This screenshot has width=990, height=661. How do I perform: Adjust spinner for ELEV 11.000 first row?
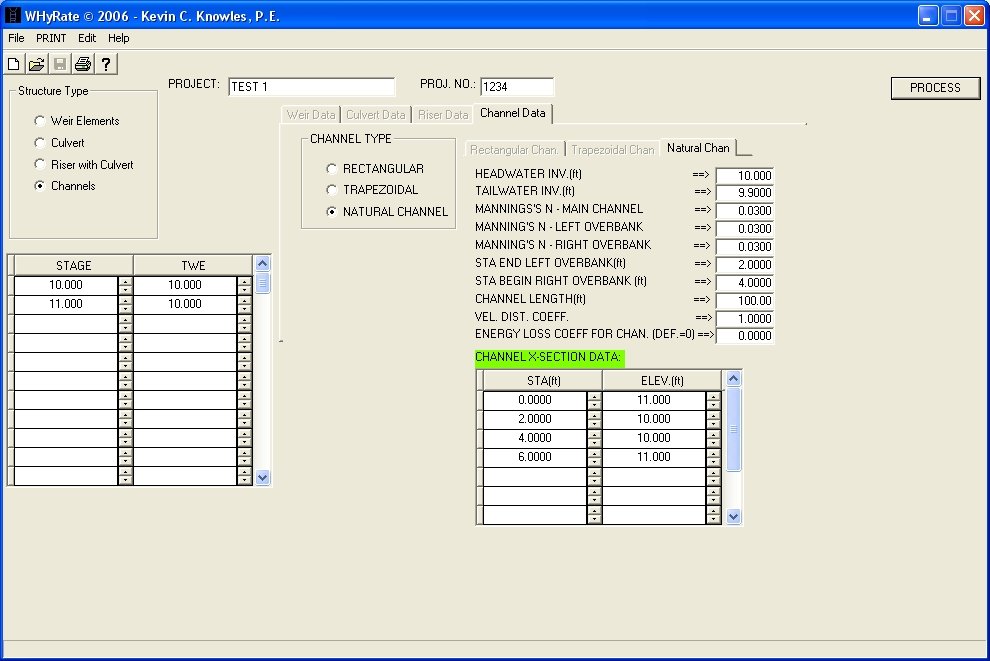coord(713,400)
